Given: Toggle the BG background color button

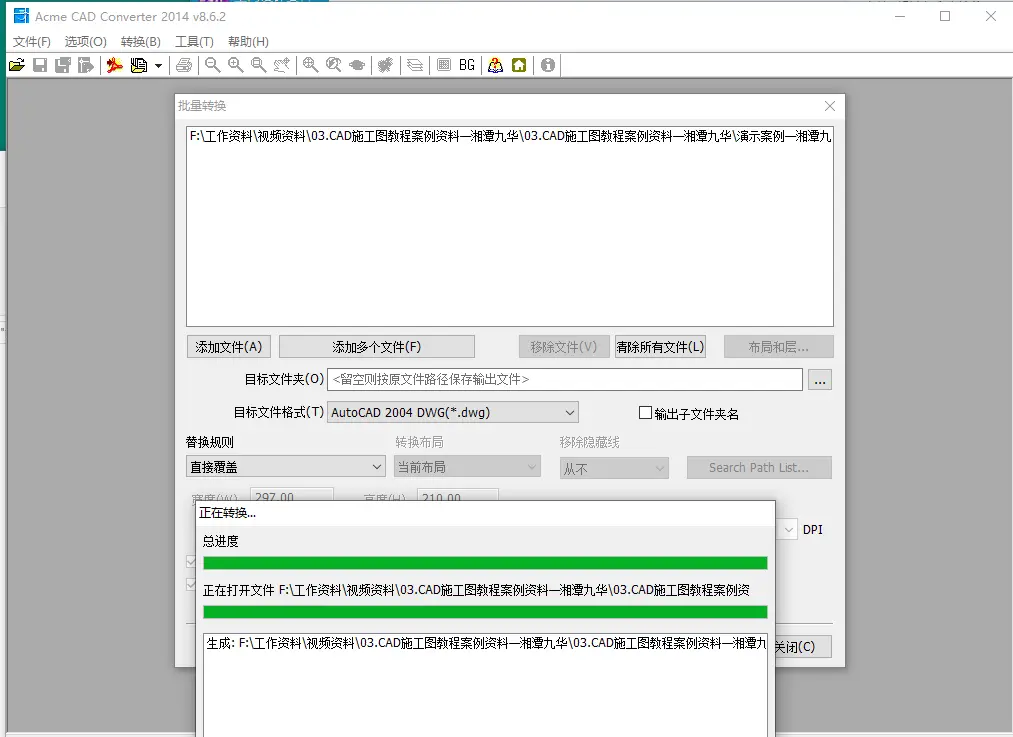Looking at the screenshot, I should pyautogui.click(x=467, y=65).
